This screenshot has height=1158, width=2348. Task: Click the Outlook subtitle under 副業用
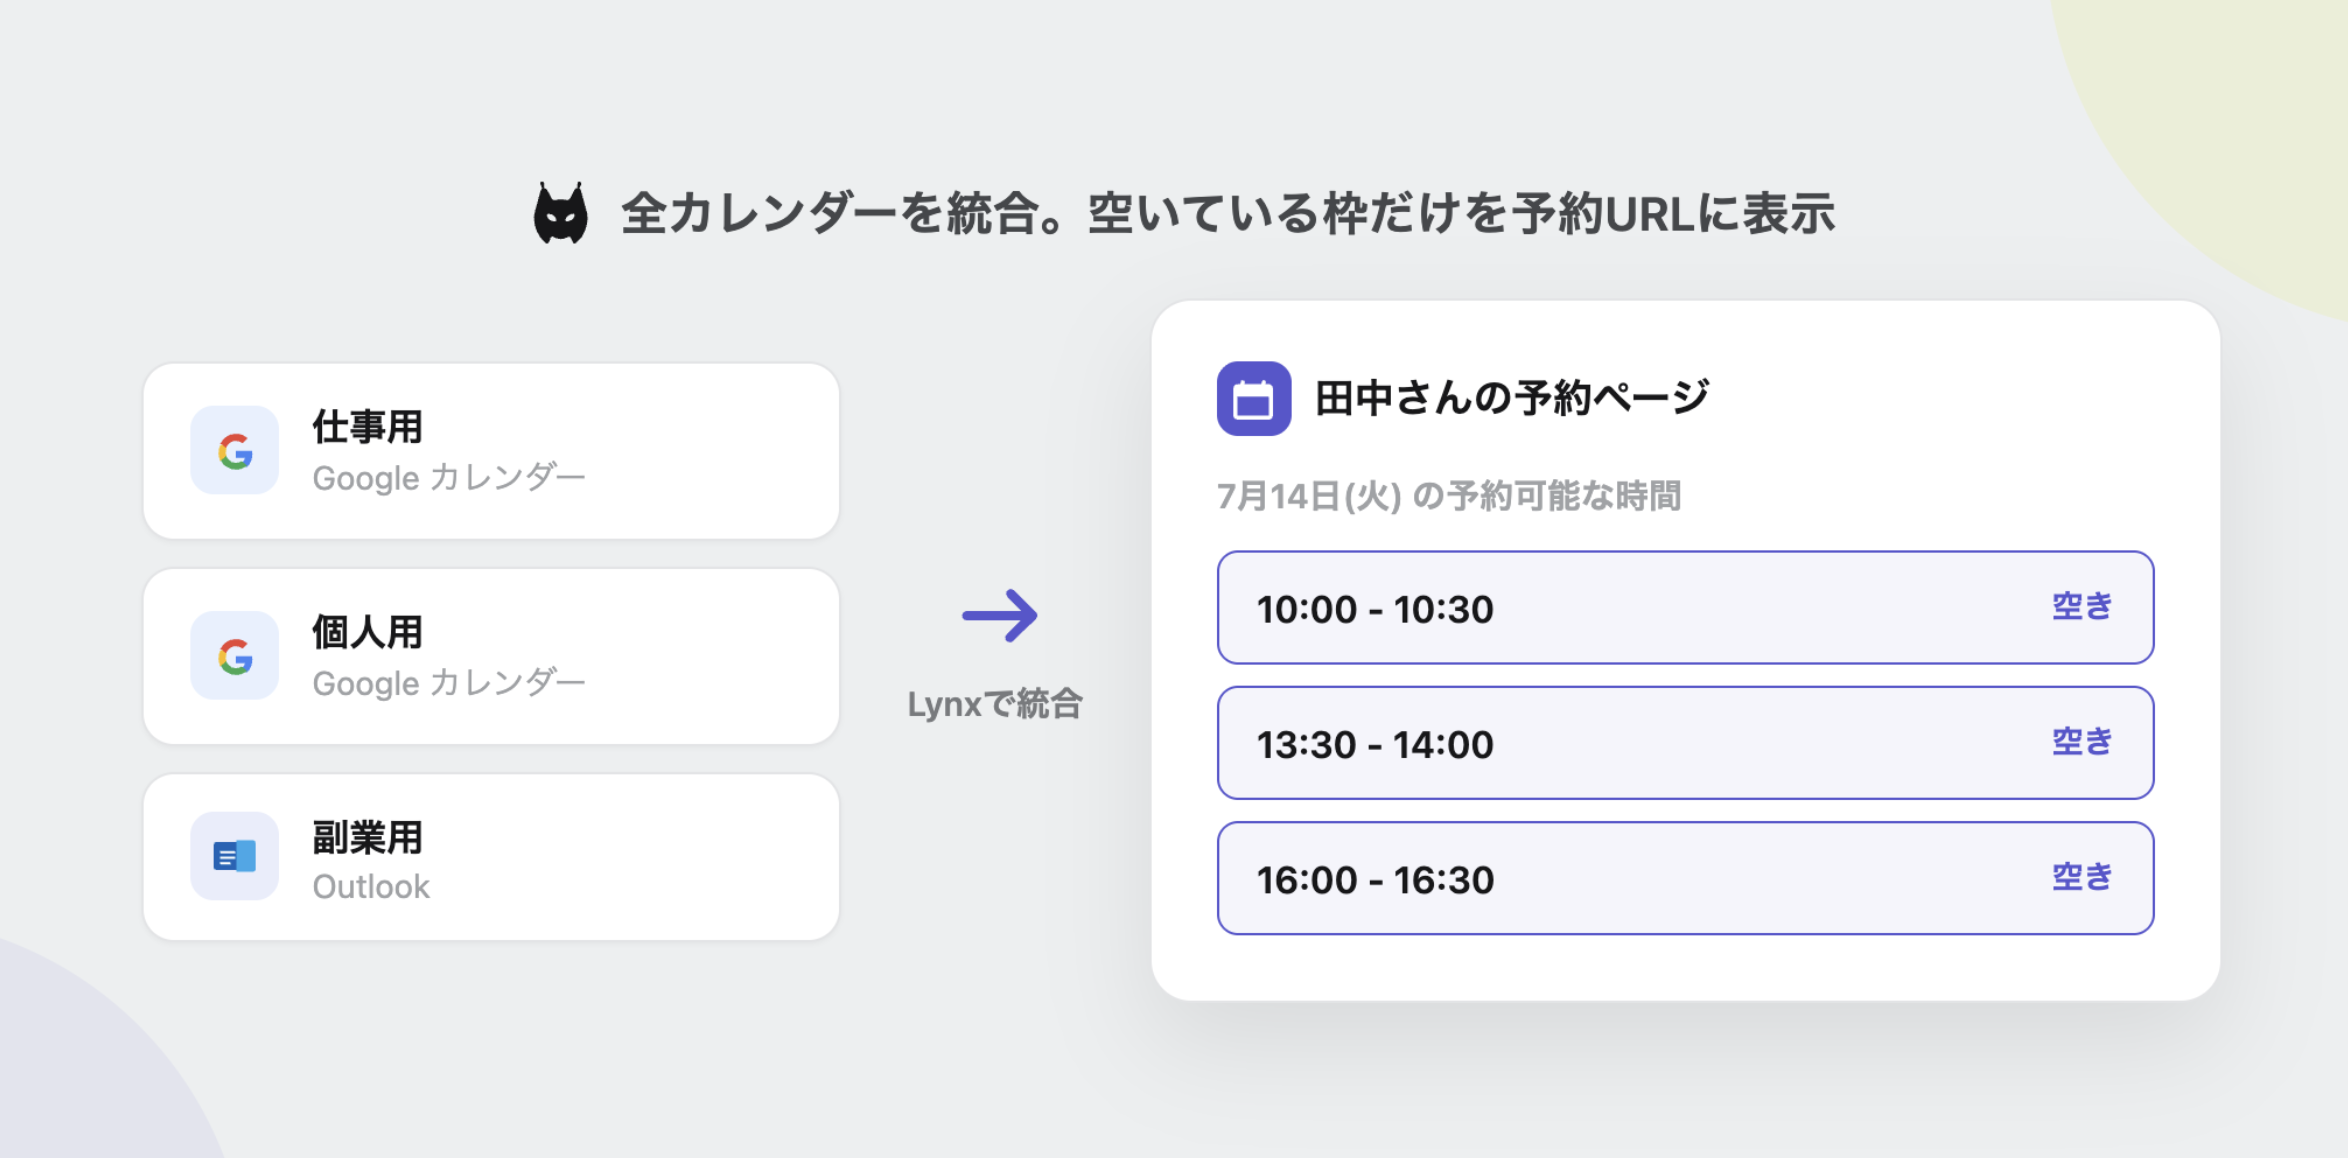pyautogui.click(x=371, y=887)
